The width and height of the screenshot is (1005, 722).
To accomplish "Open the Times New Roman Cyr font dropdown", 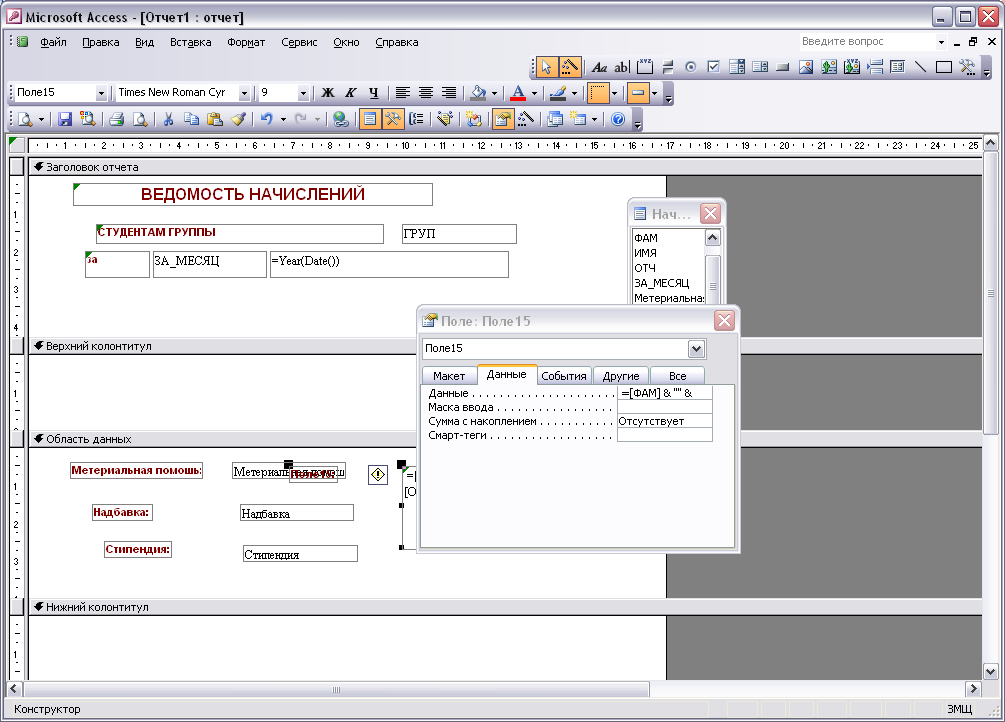I will (x=244, y=94).
